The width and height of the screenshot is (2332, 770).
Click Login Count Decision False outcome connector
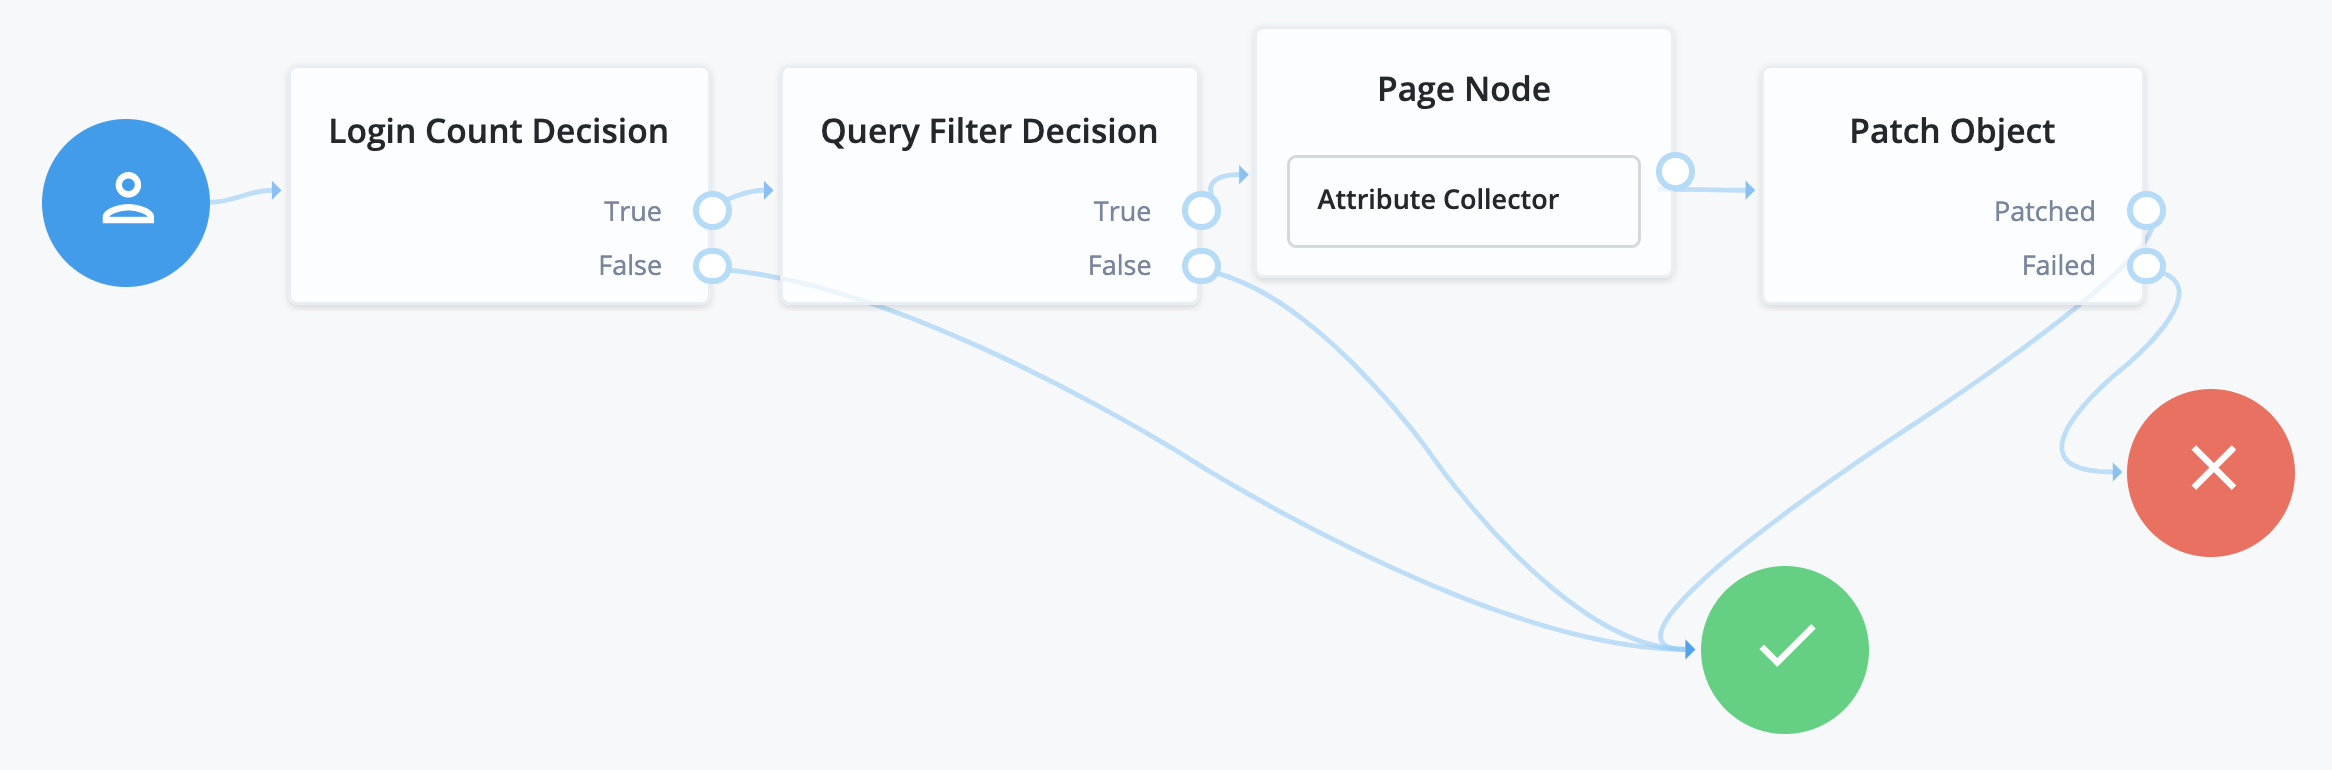712,265
